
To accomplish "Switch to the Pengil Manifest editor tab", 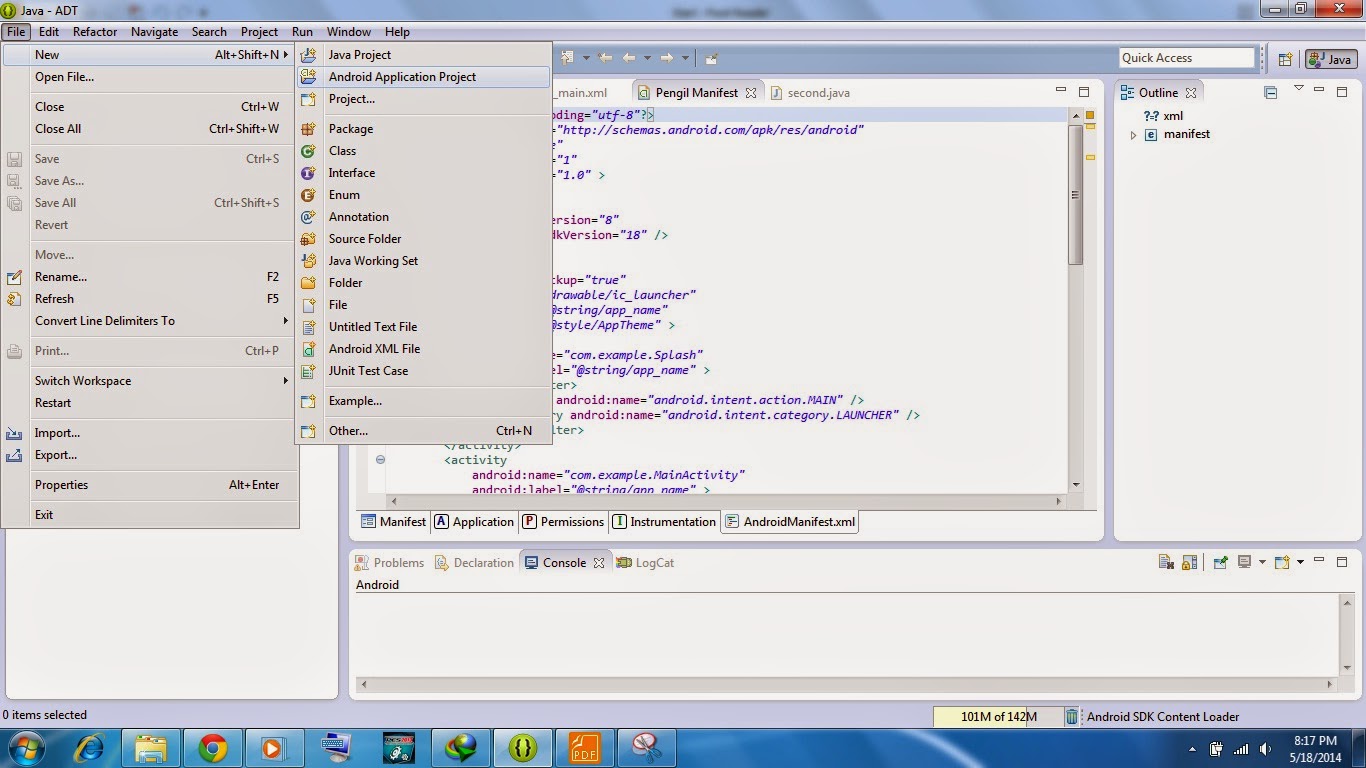I will click(x=696, y=93).
